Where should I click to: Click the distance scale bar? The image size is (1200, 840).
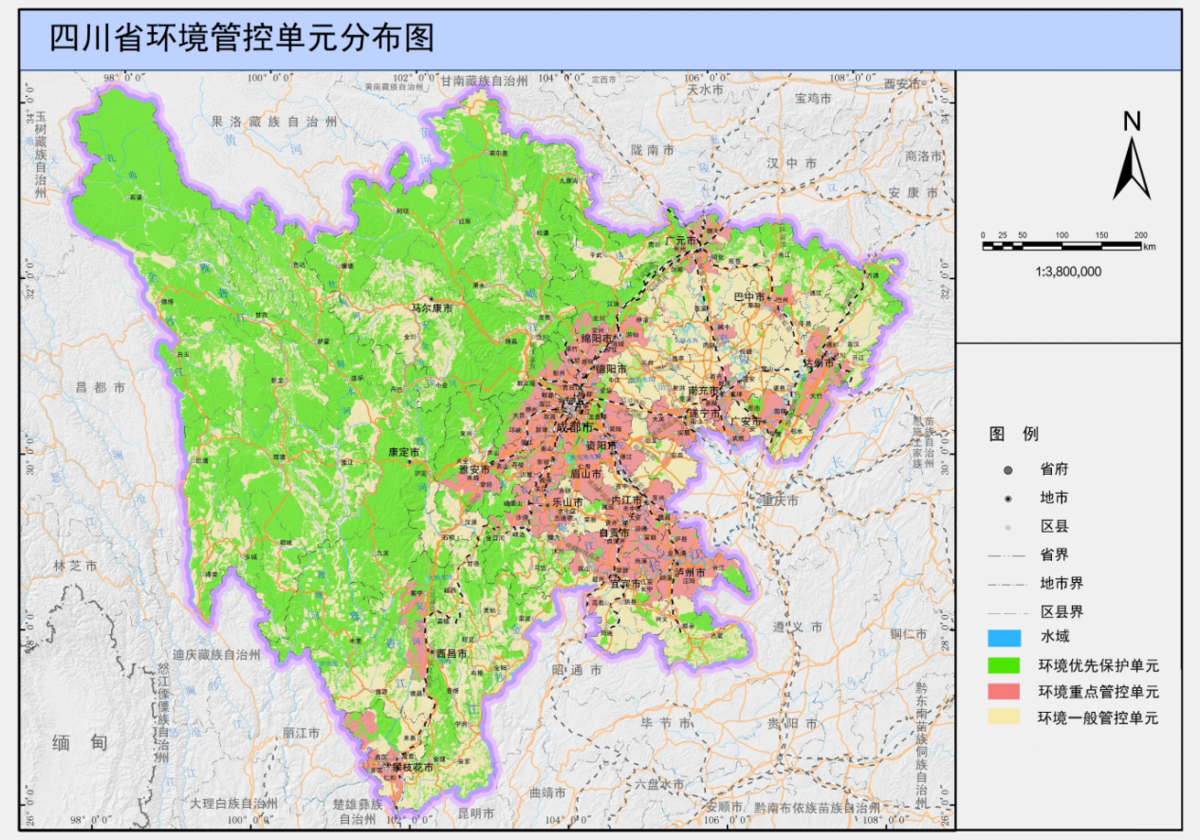[x=1062, y=245]
